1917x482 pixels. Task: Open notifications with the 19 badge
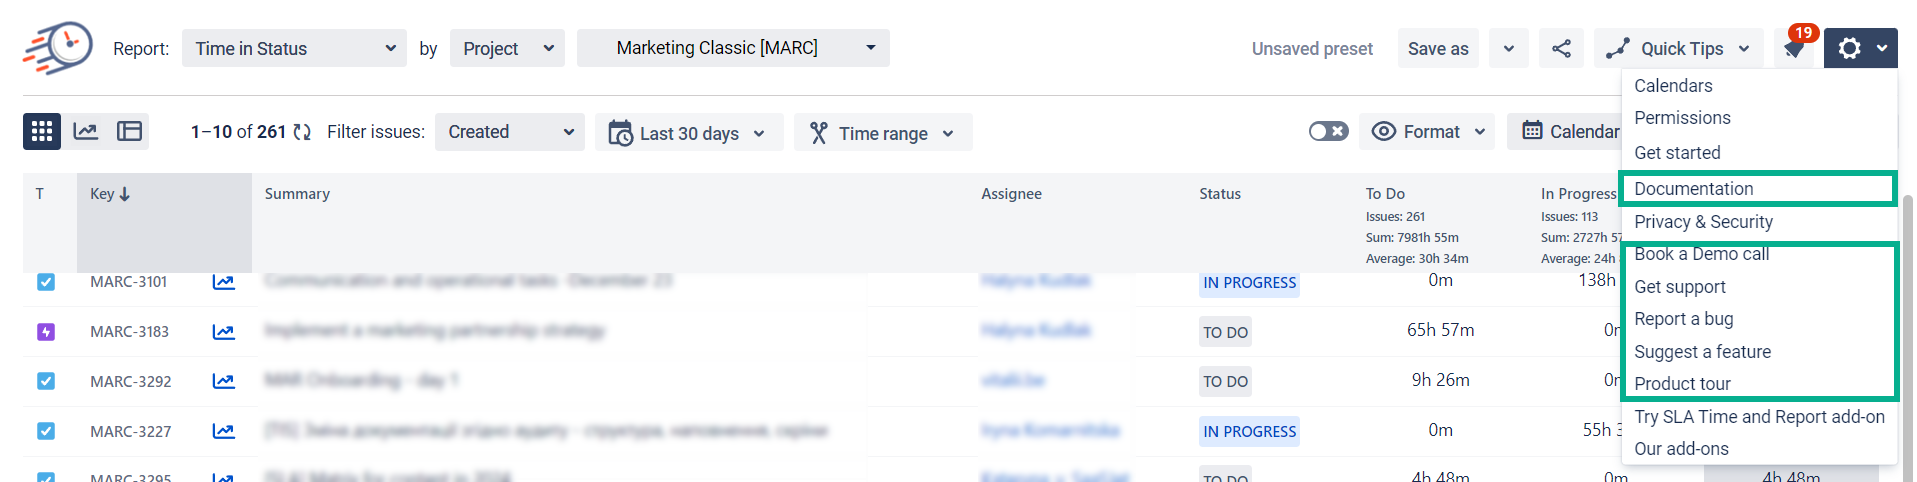pos(1795,48)
